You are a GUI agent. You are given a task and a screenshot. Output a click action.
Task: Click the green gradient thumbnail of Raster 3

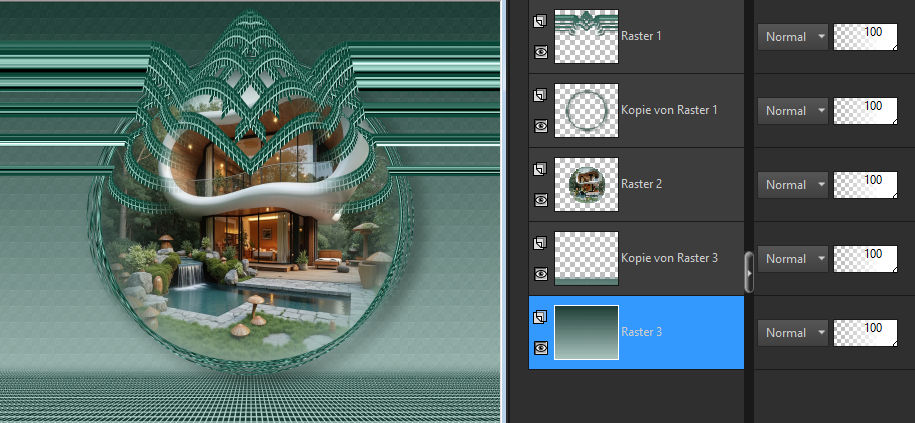[x=586, y=332]
